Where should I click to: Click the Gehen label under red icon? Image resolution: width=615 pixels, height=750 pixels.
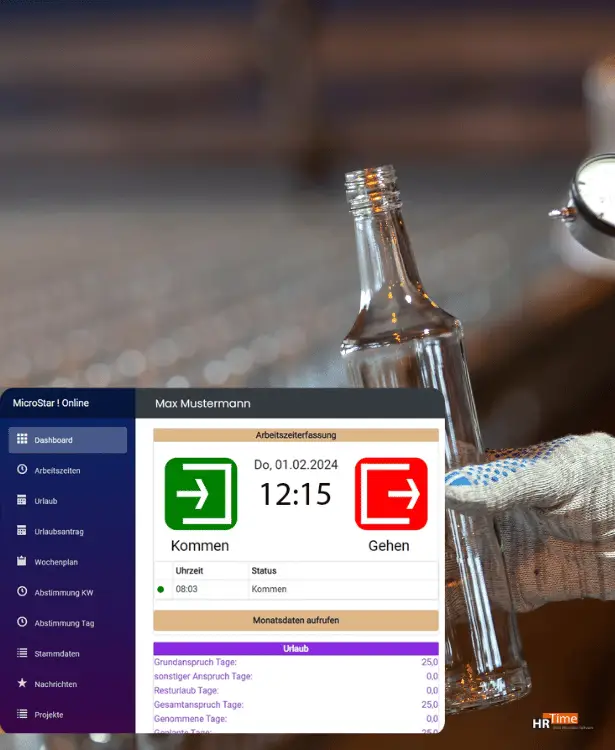pos(389,545)
